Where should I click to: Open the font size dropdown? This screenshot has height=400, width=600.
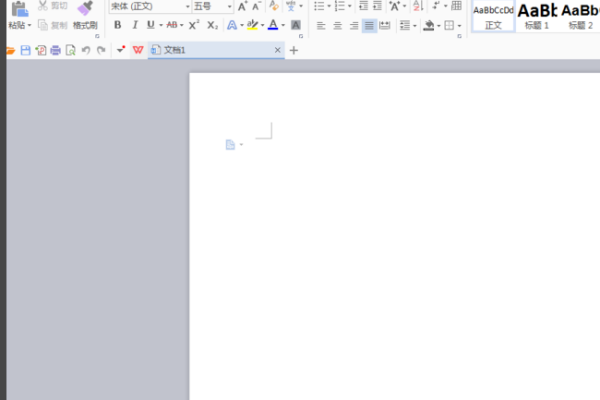click(x=229, y=7)
